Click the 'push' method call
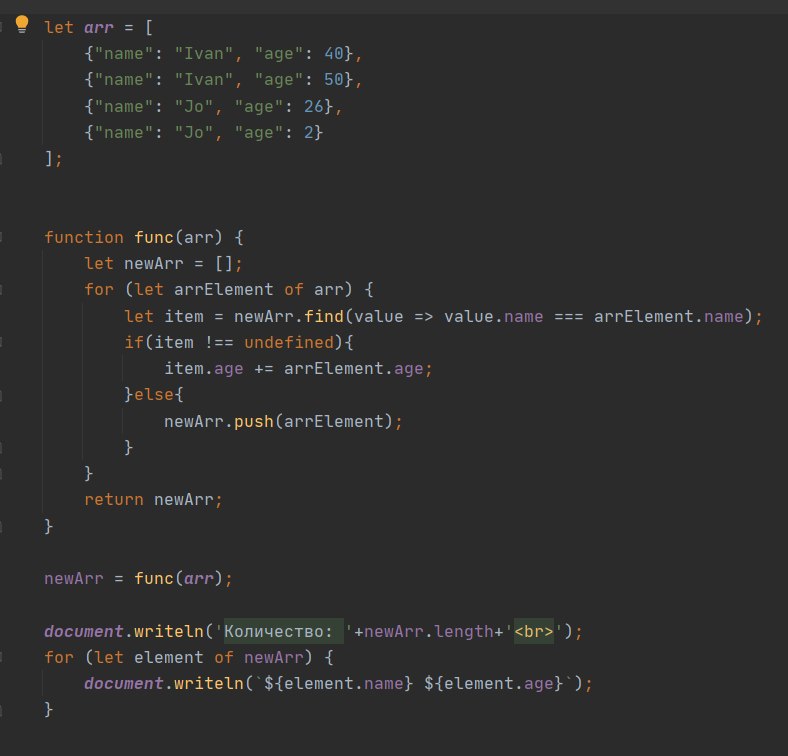Screen dimensions: 788x756 click(x=254, y=421)
